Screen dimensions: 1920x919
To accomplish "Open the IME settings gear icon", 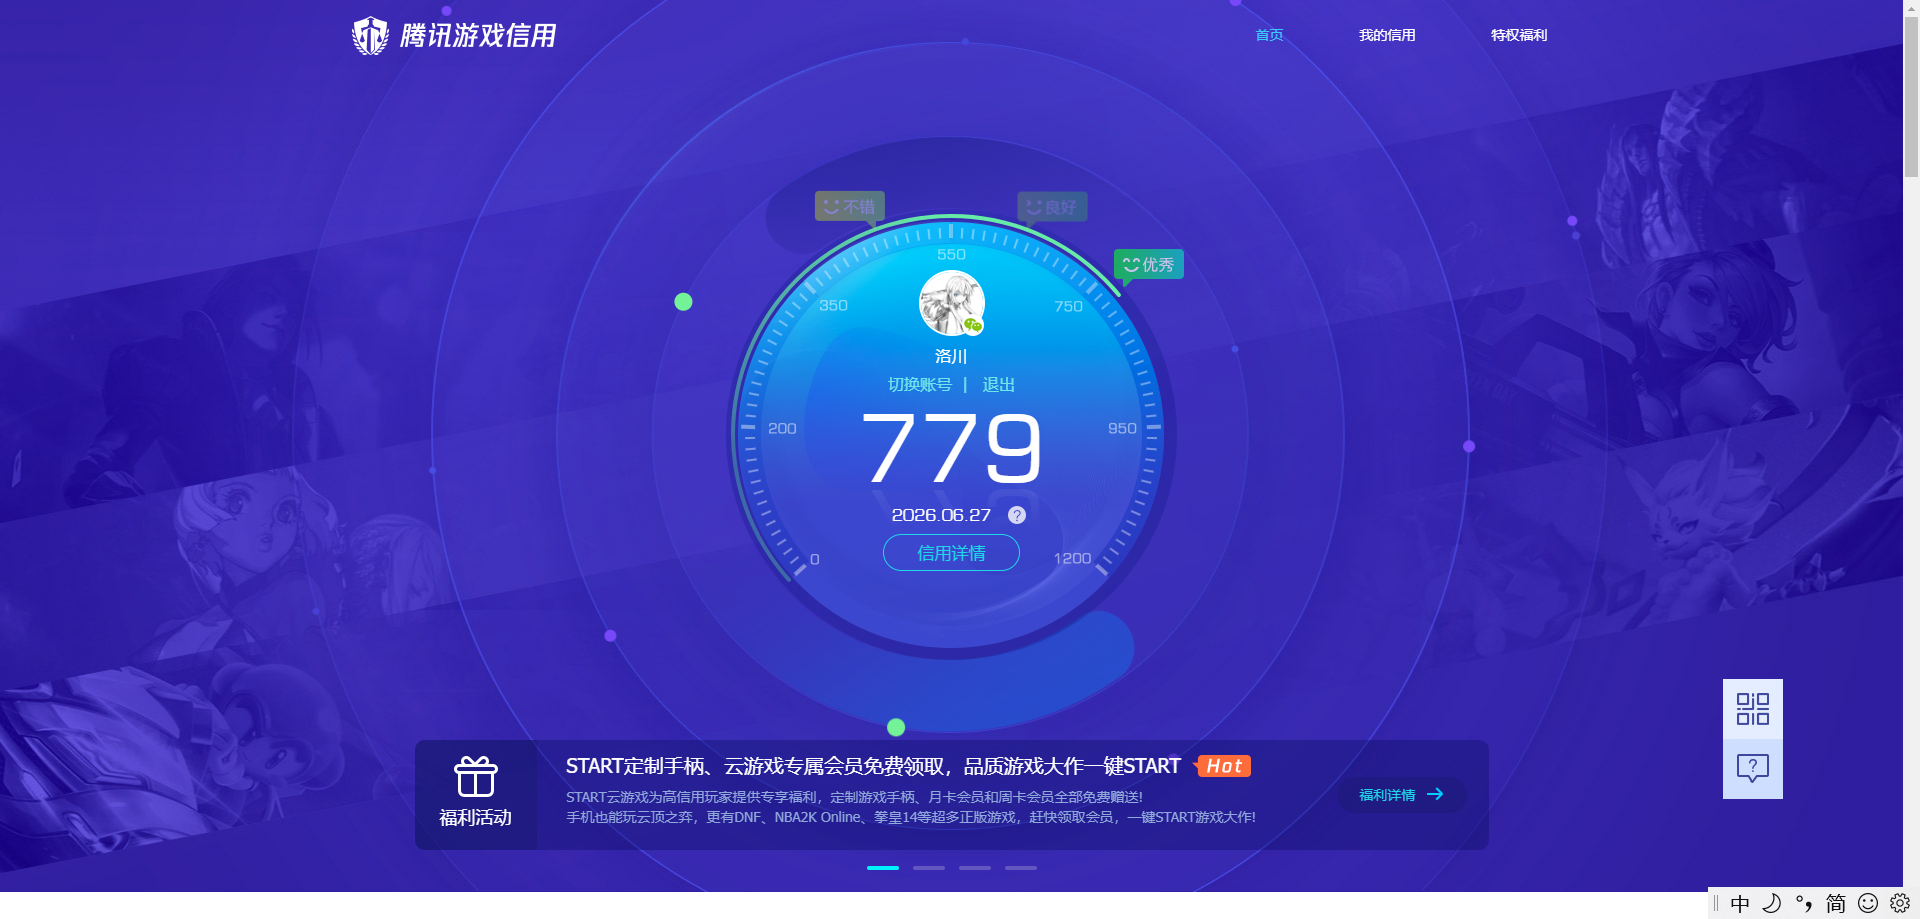I will point(1900,904).
